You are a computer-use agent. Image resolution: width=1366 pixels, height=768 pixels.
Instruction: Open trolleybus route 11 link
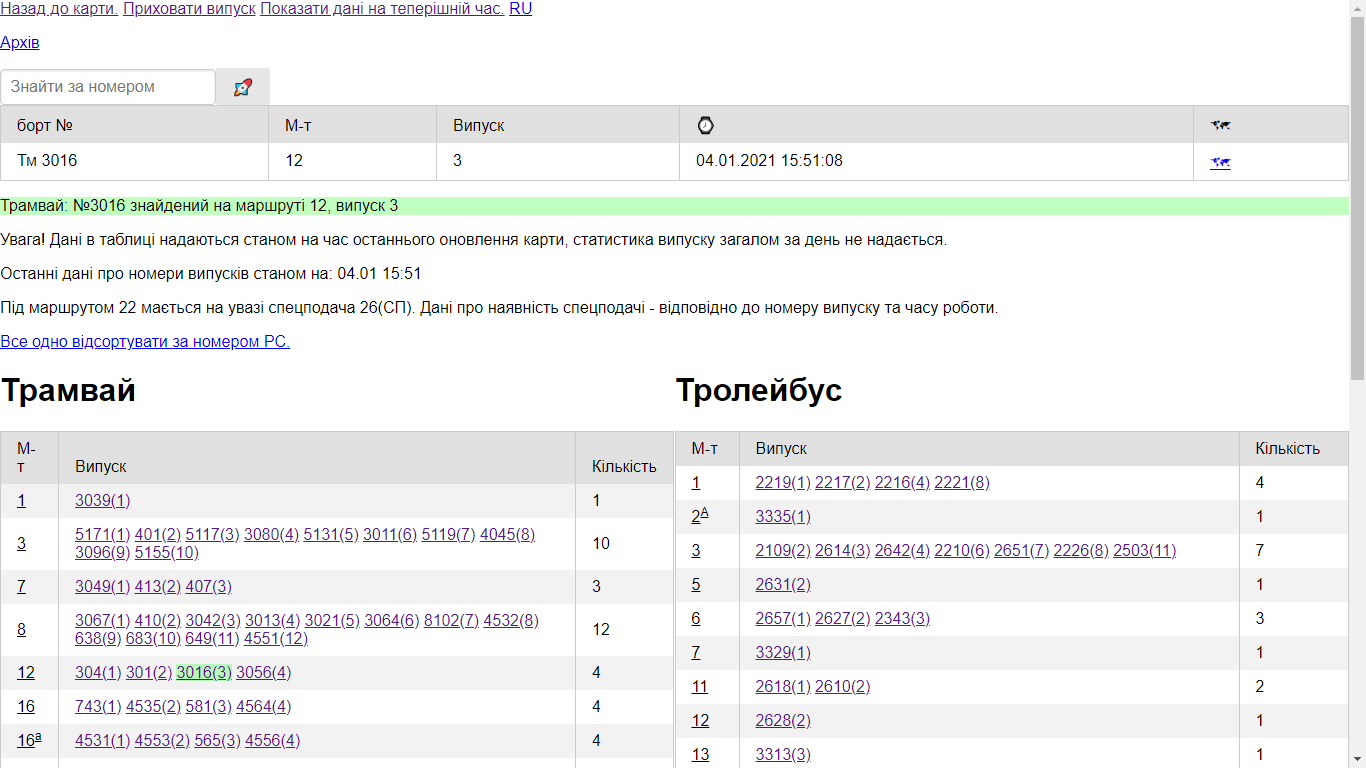coord(700,687)
